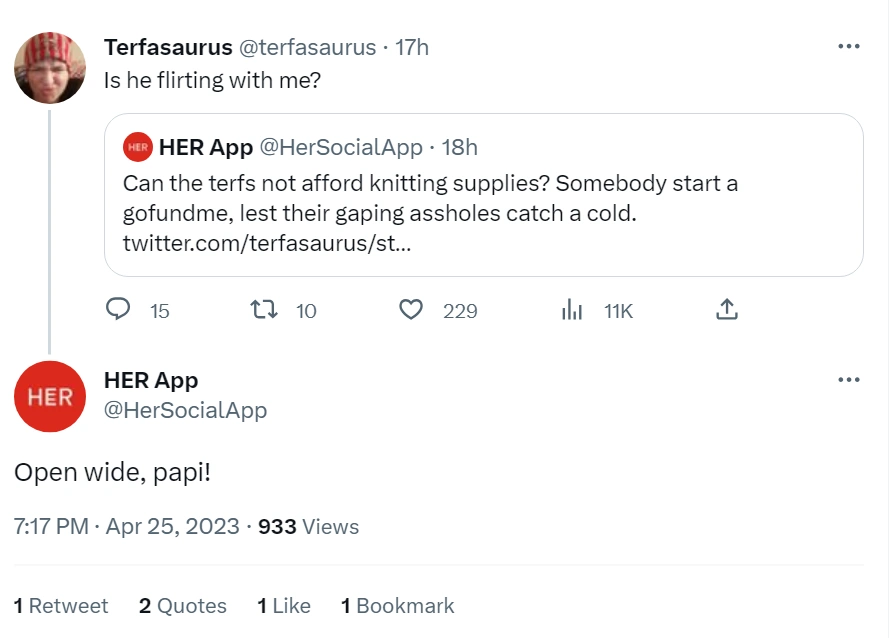Viewport: 889px width, 638px height.
Task: View the 2 Quotes list
Action: 183,606
